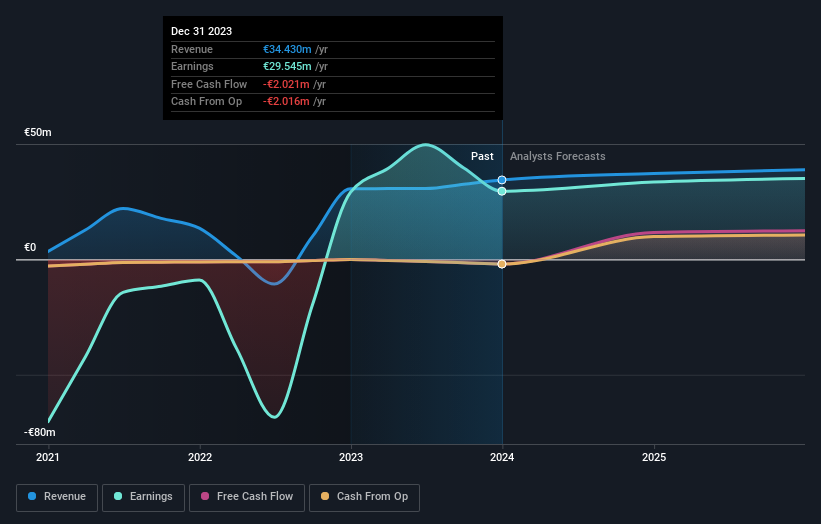Toggle the Cash From Op legend series

pyautogui.click(x=364, y=497)
